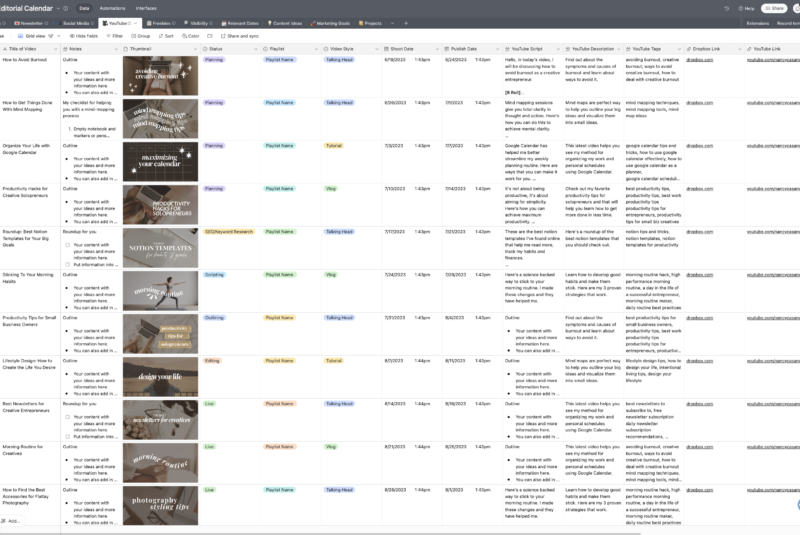Open dropbox.com link in How to Avoid Burnout row

699,60
